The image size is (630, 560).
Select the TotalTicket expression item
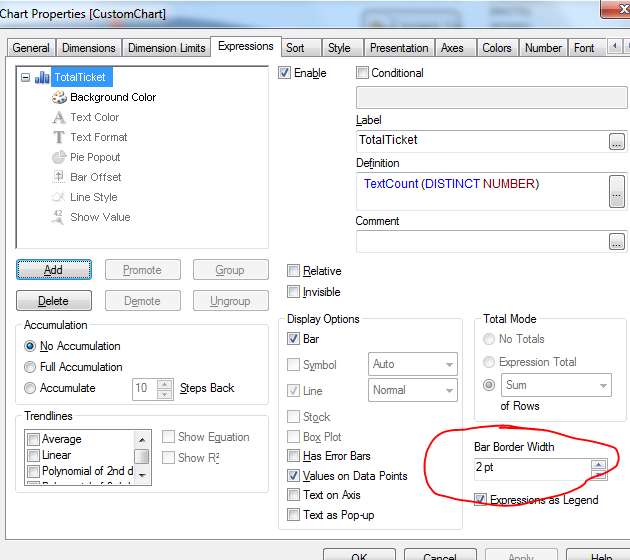pyautogui.click(x=80, y=77)
